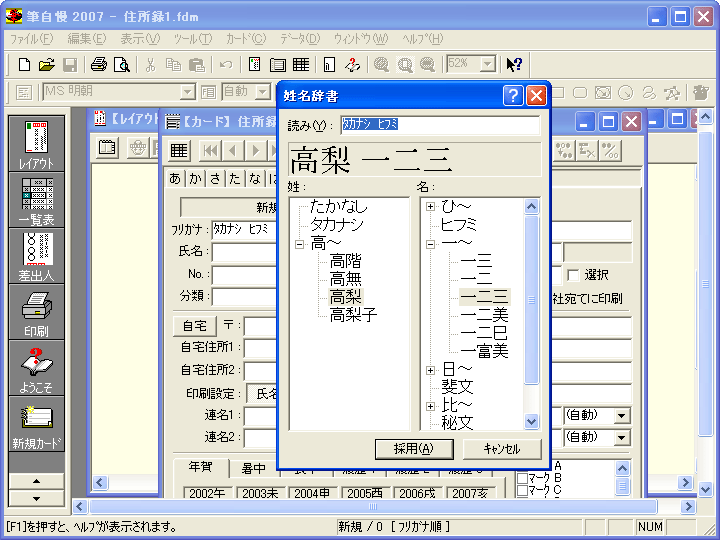Toggle the 選択 checkbox
This screenshot has width=720, height=540.
[573, 275]
